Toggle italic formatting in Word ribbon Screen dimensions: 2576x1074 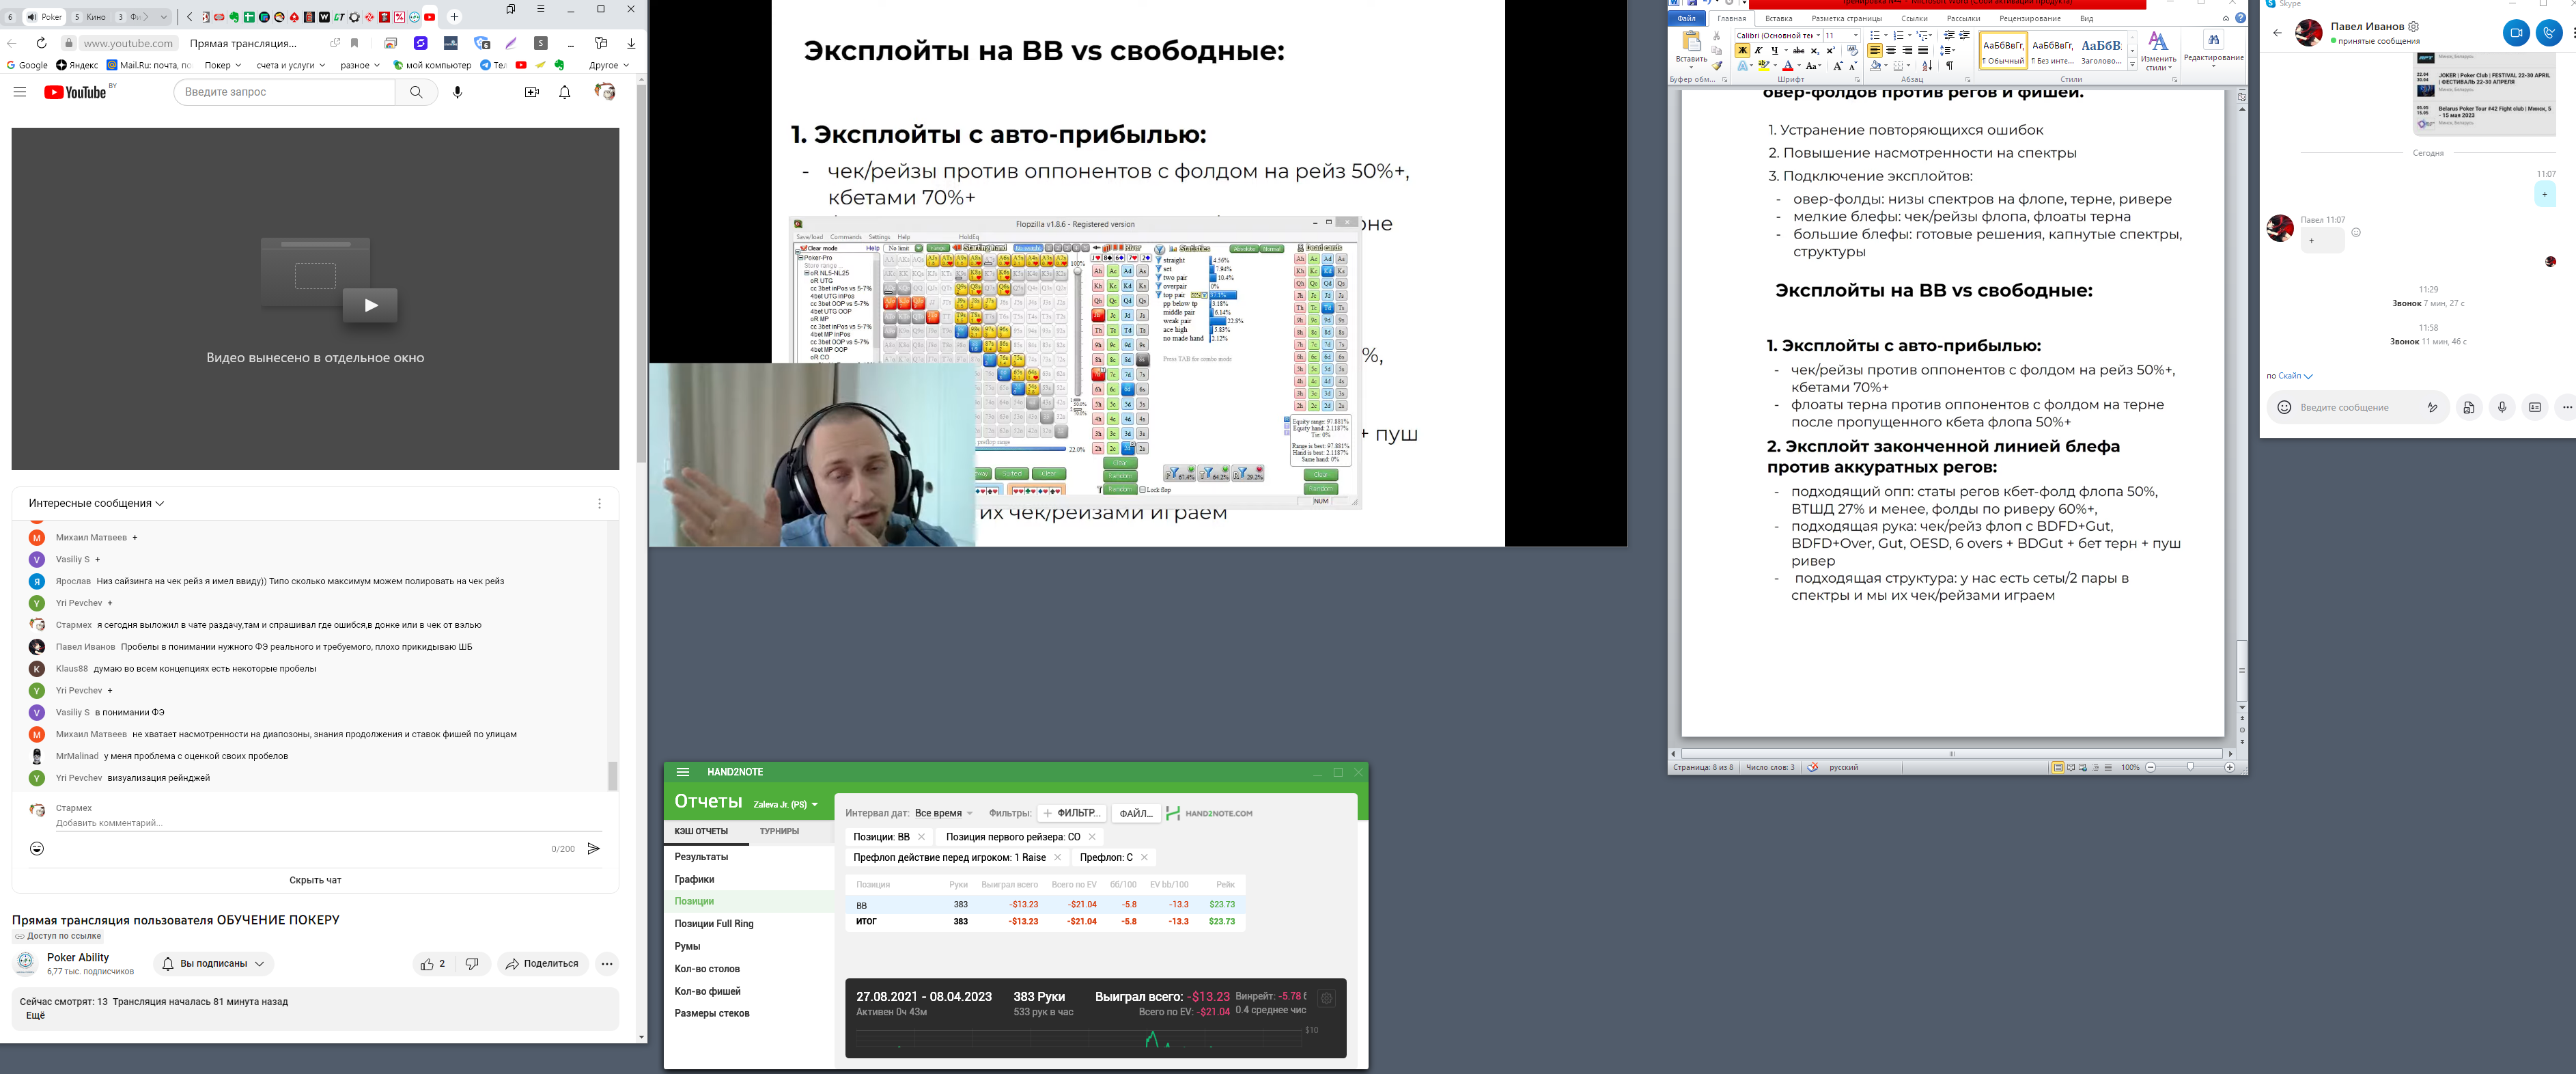click(x=1759, y=50)
